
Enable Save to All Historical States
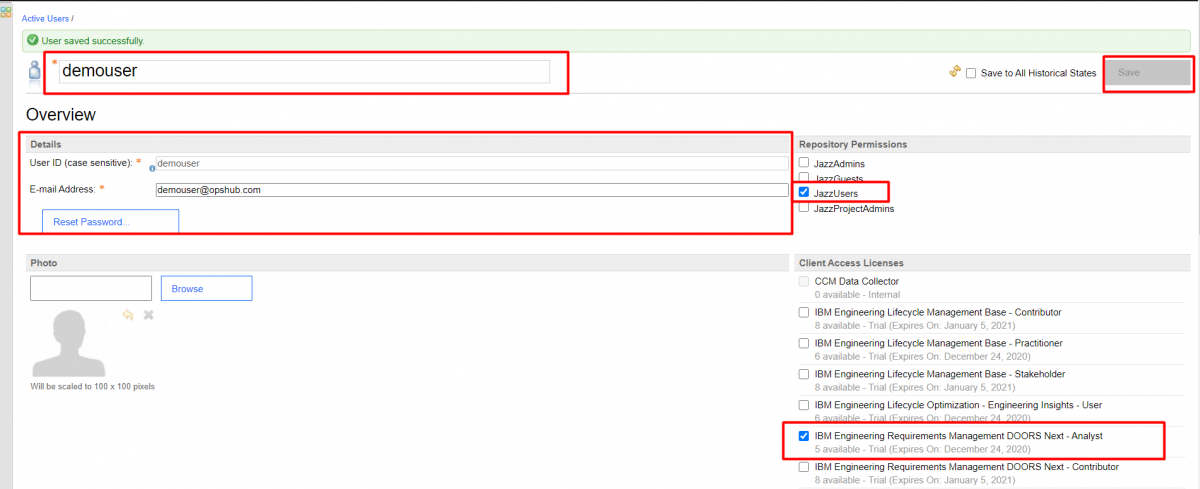[971, 73]
